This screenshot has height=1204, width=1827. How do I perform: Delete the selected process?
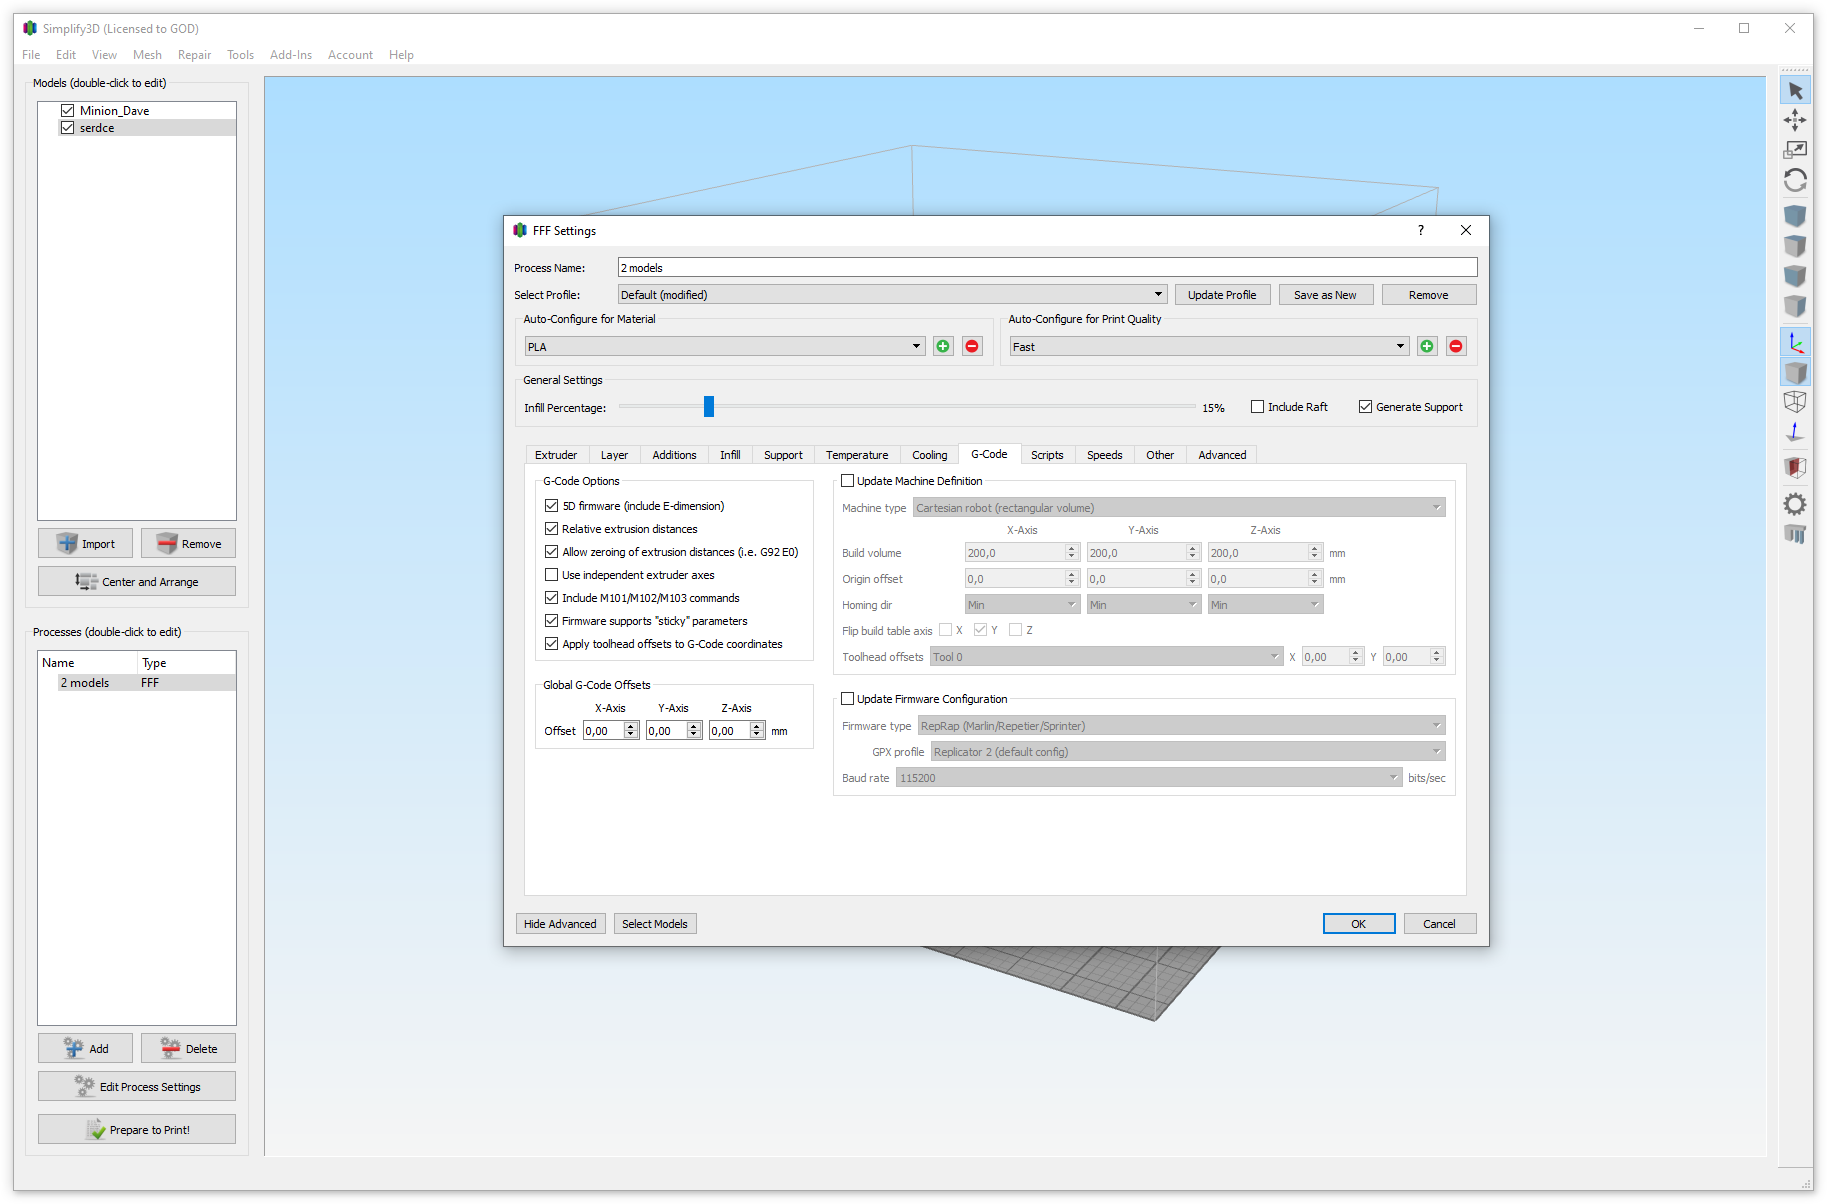pyautogui.click(x=188, y=1048)
